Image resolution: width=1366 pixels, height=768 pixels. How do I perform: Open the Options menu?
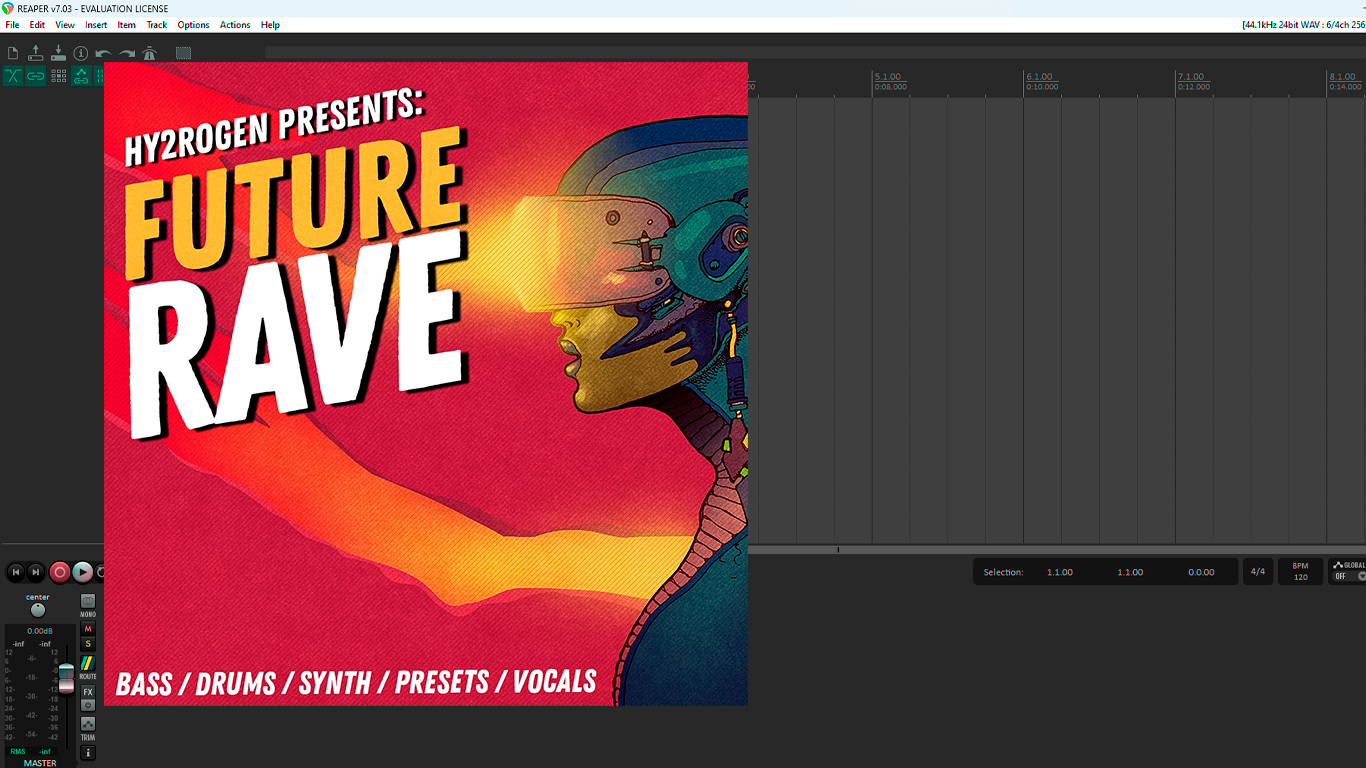pos(193,25)
